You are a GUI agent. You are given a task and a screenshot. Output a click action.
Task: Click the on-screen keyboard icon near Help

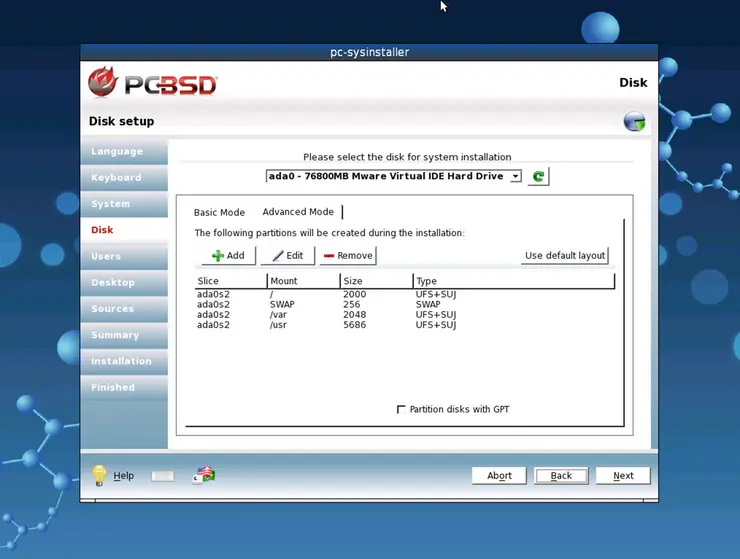(163, 476)
